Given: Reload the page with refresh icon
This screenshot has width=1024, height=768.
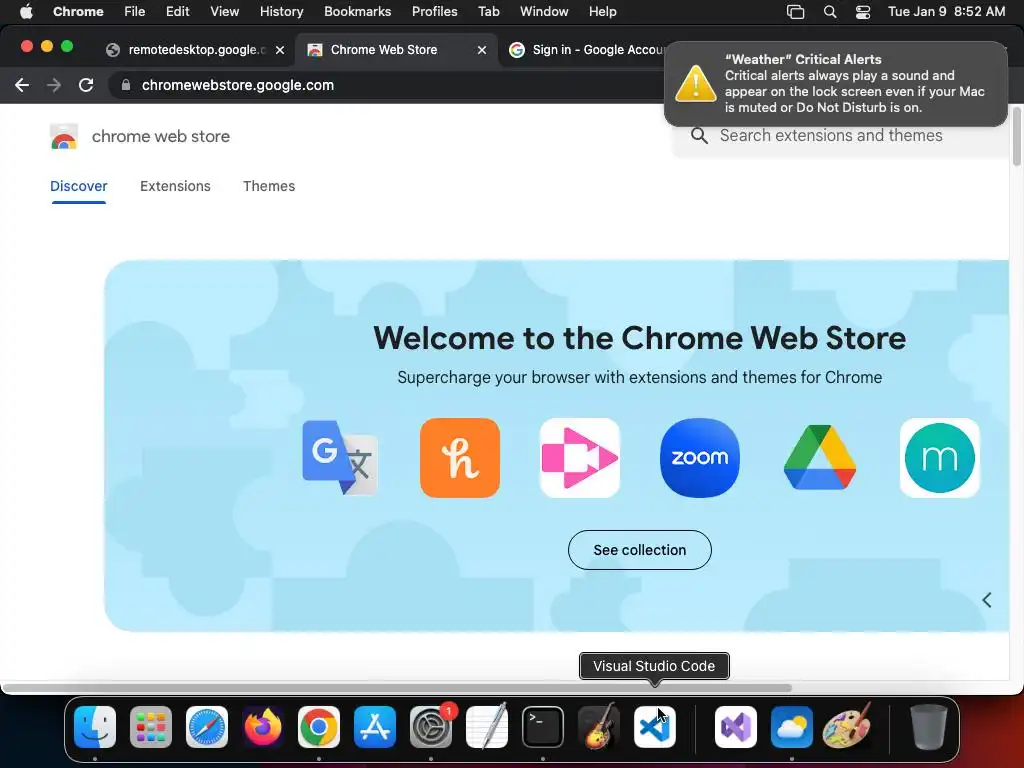Looking at the screenshot, I should [x=86, y=85].
